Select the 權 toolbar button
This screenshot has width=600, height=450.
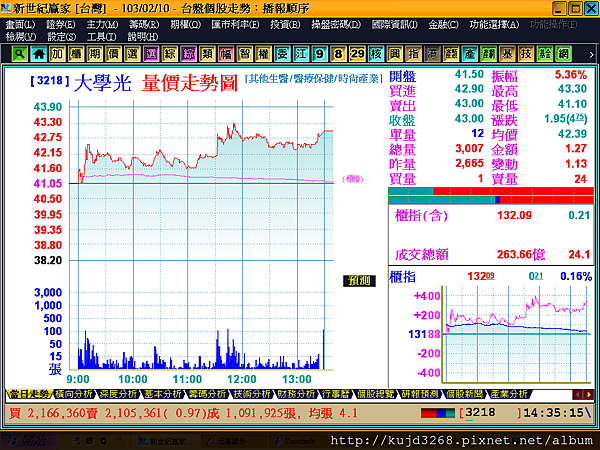(263, 54)
